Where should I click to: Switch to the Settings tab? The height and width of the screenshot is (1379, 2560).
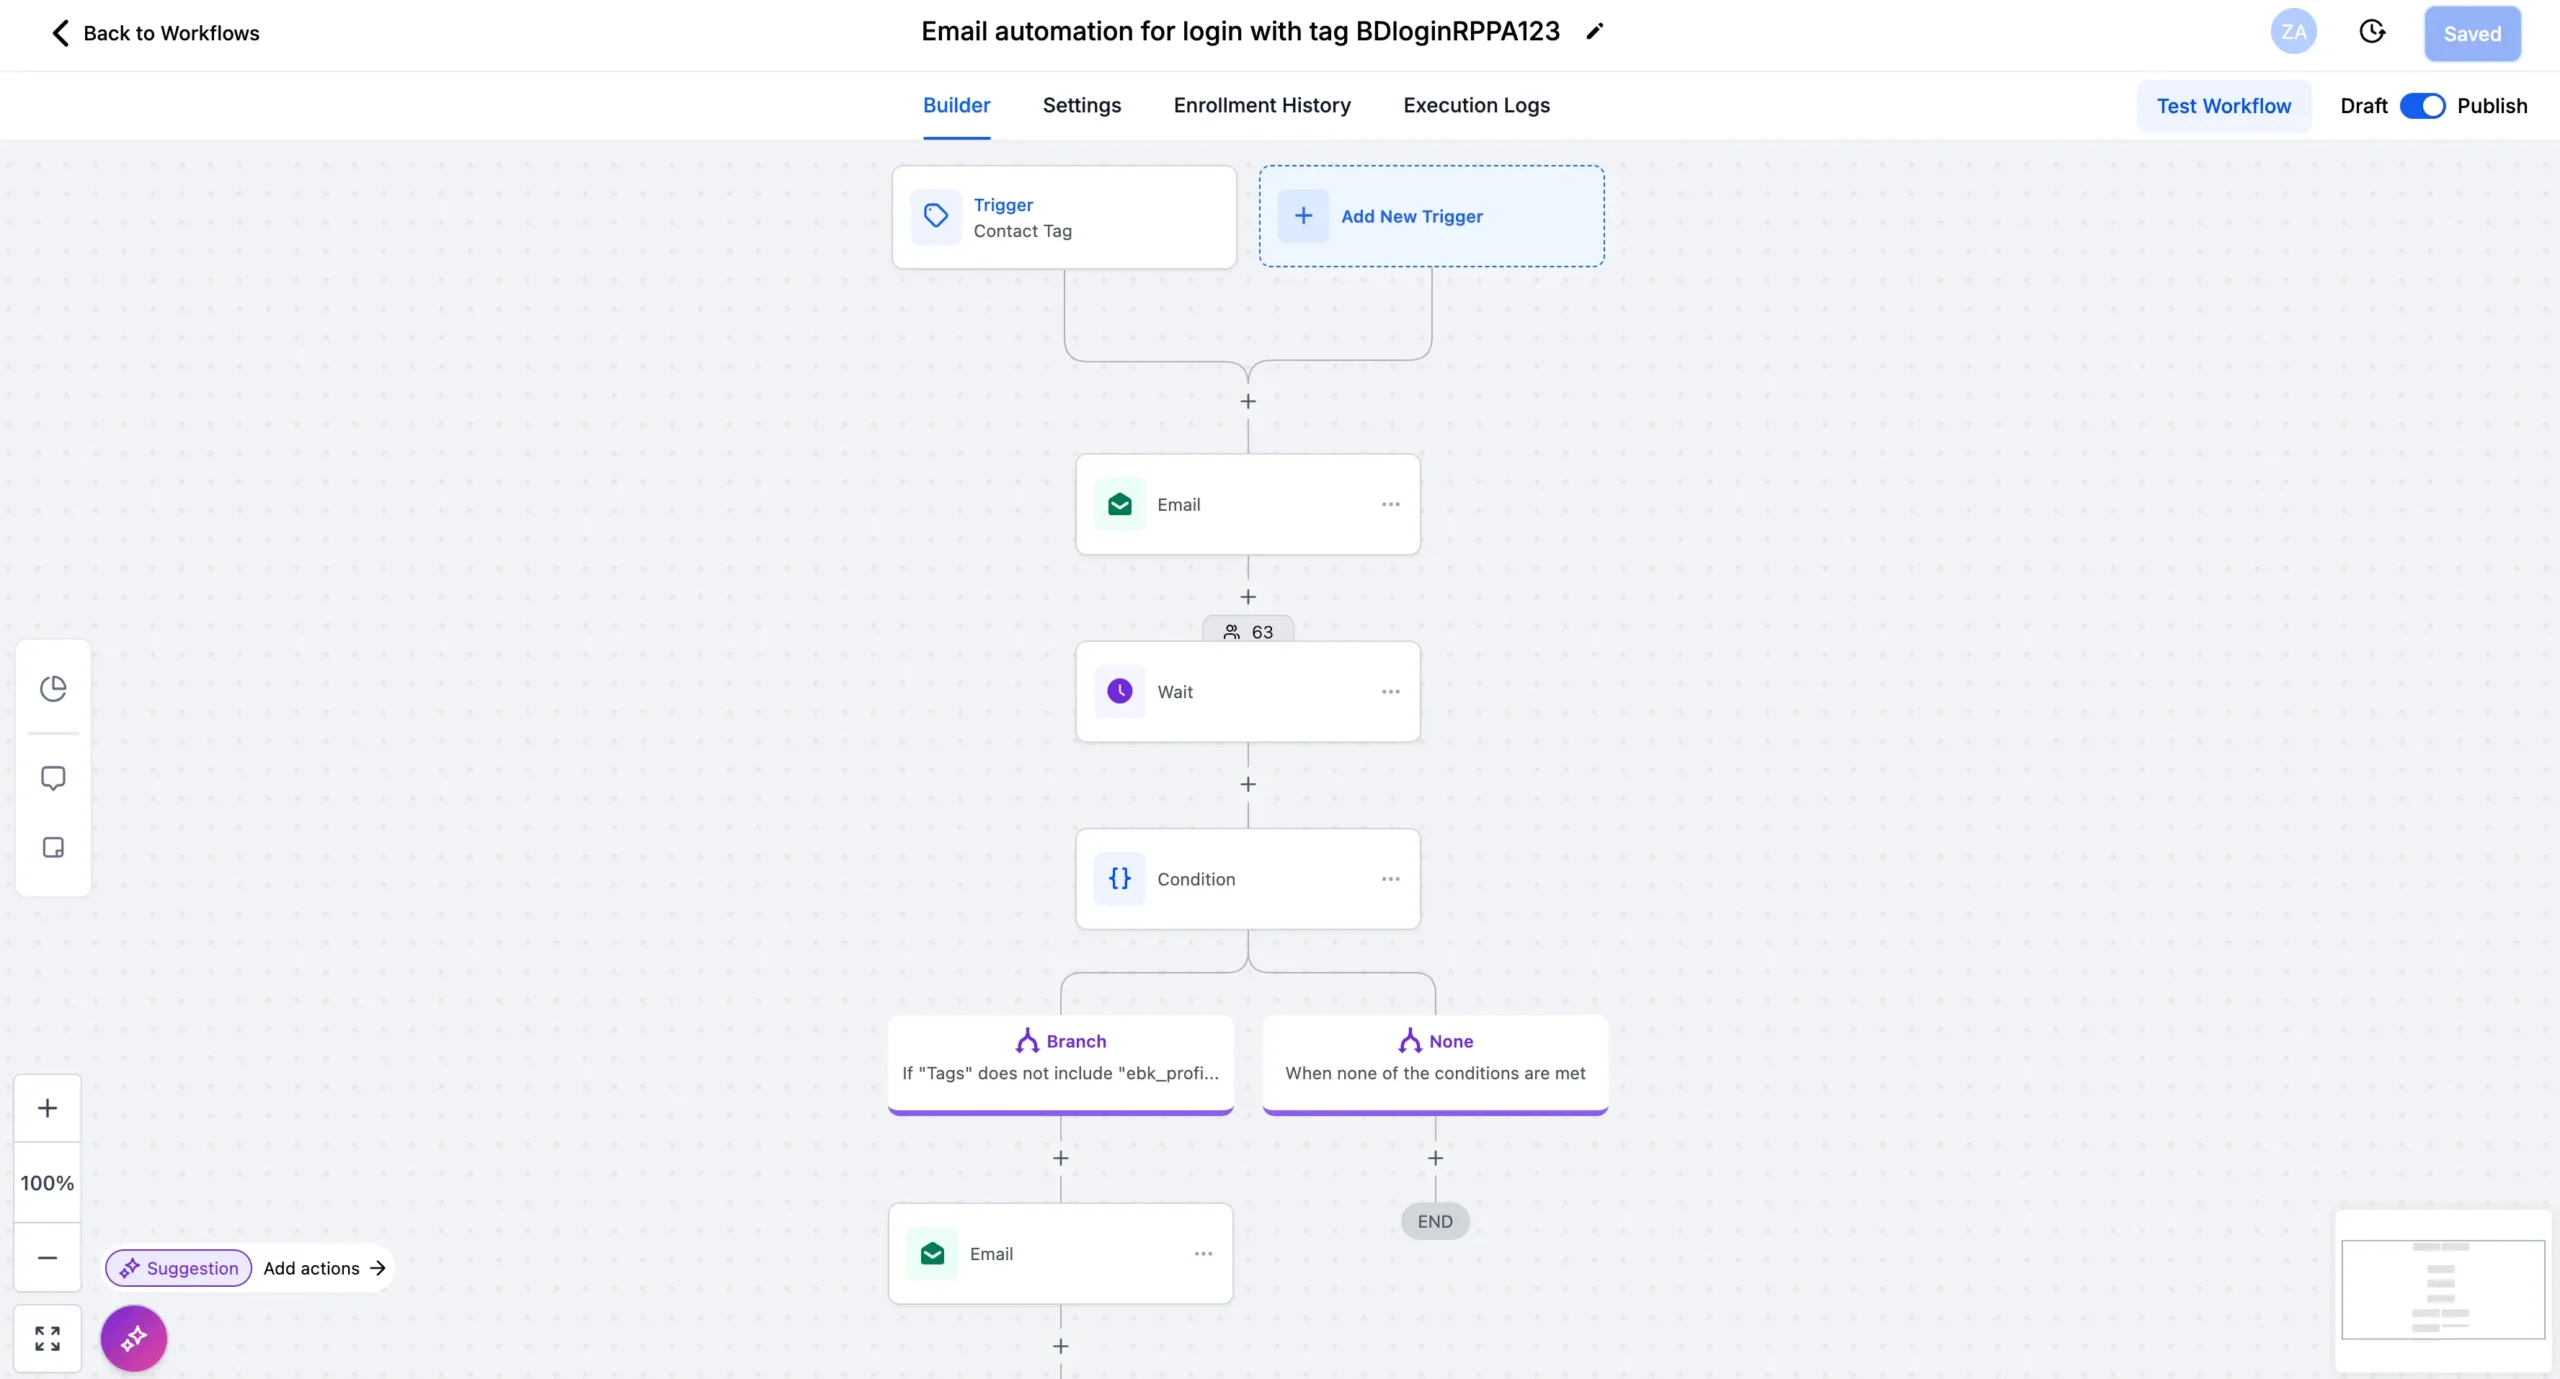click(1081, 106)
